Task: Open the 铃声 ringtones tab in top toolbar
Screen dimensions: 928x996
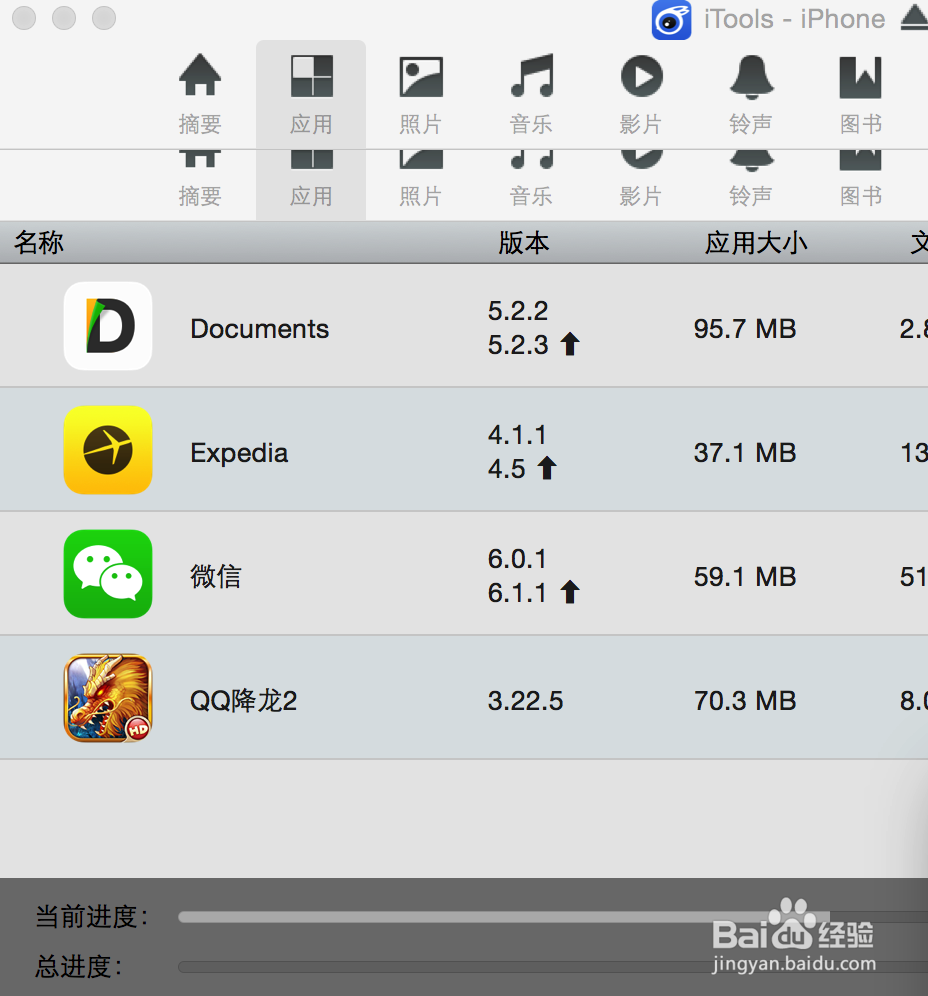Action: 751,94
